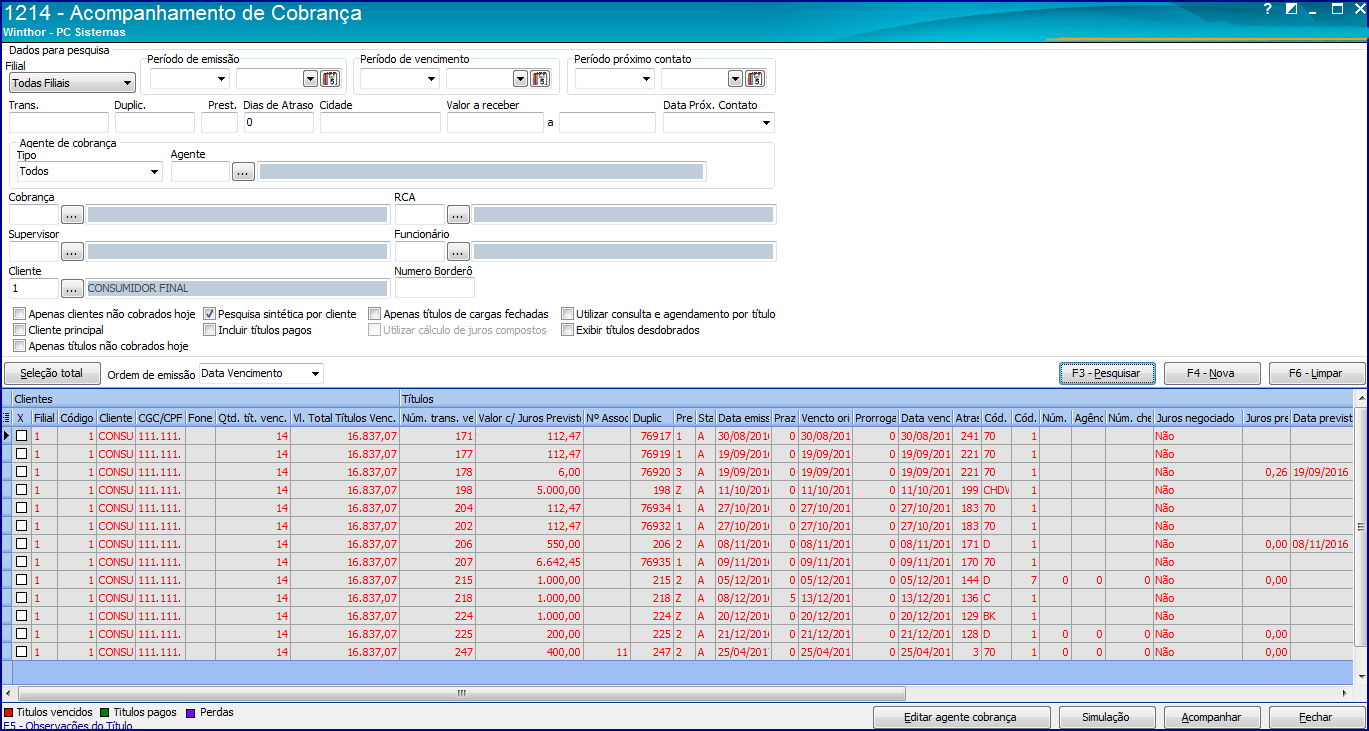Click Fechar button

[x=1316, y=717]
